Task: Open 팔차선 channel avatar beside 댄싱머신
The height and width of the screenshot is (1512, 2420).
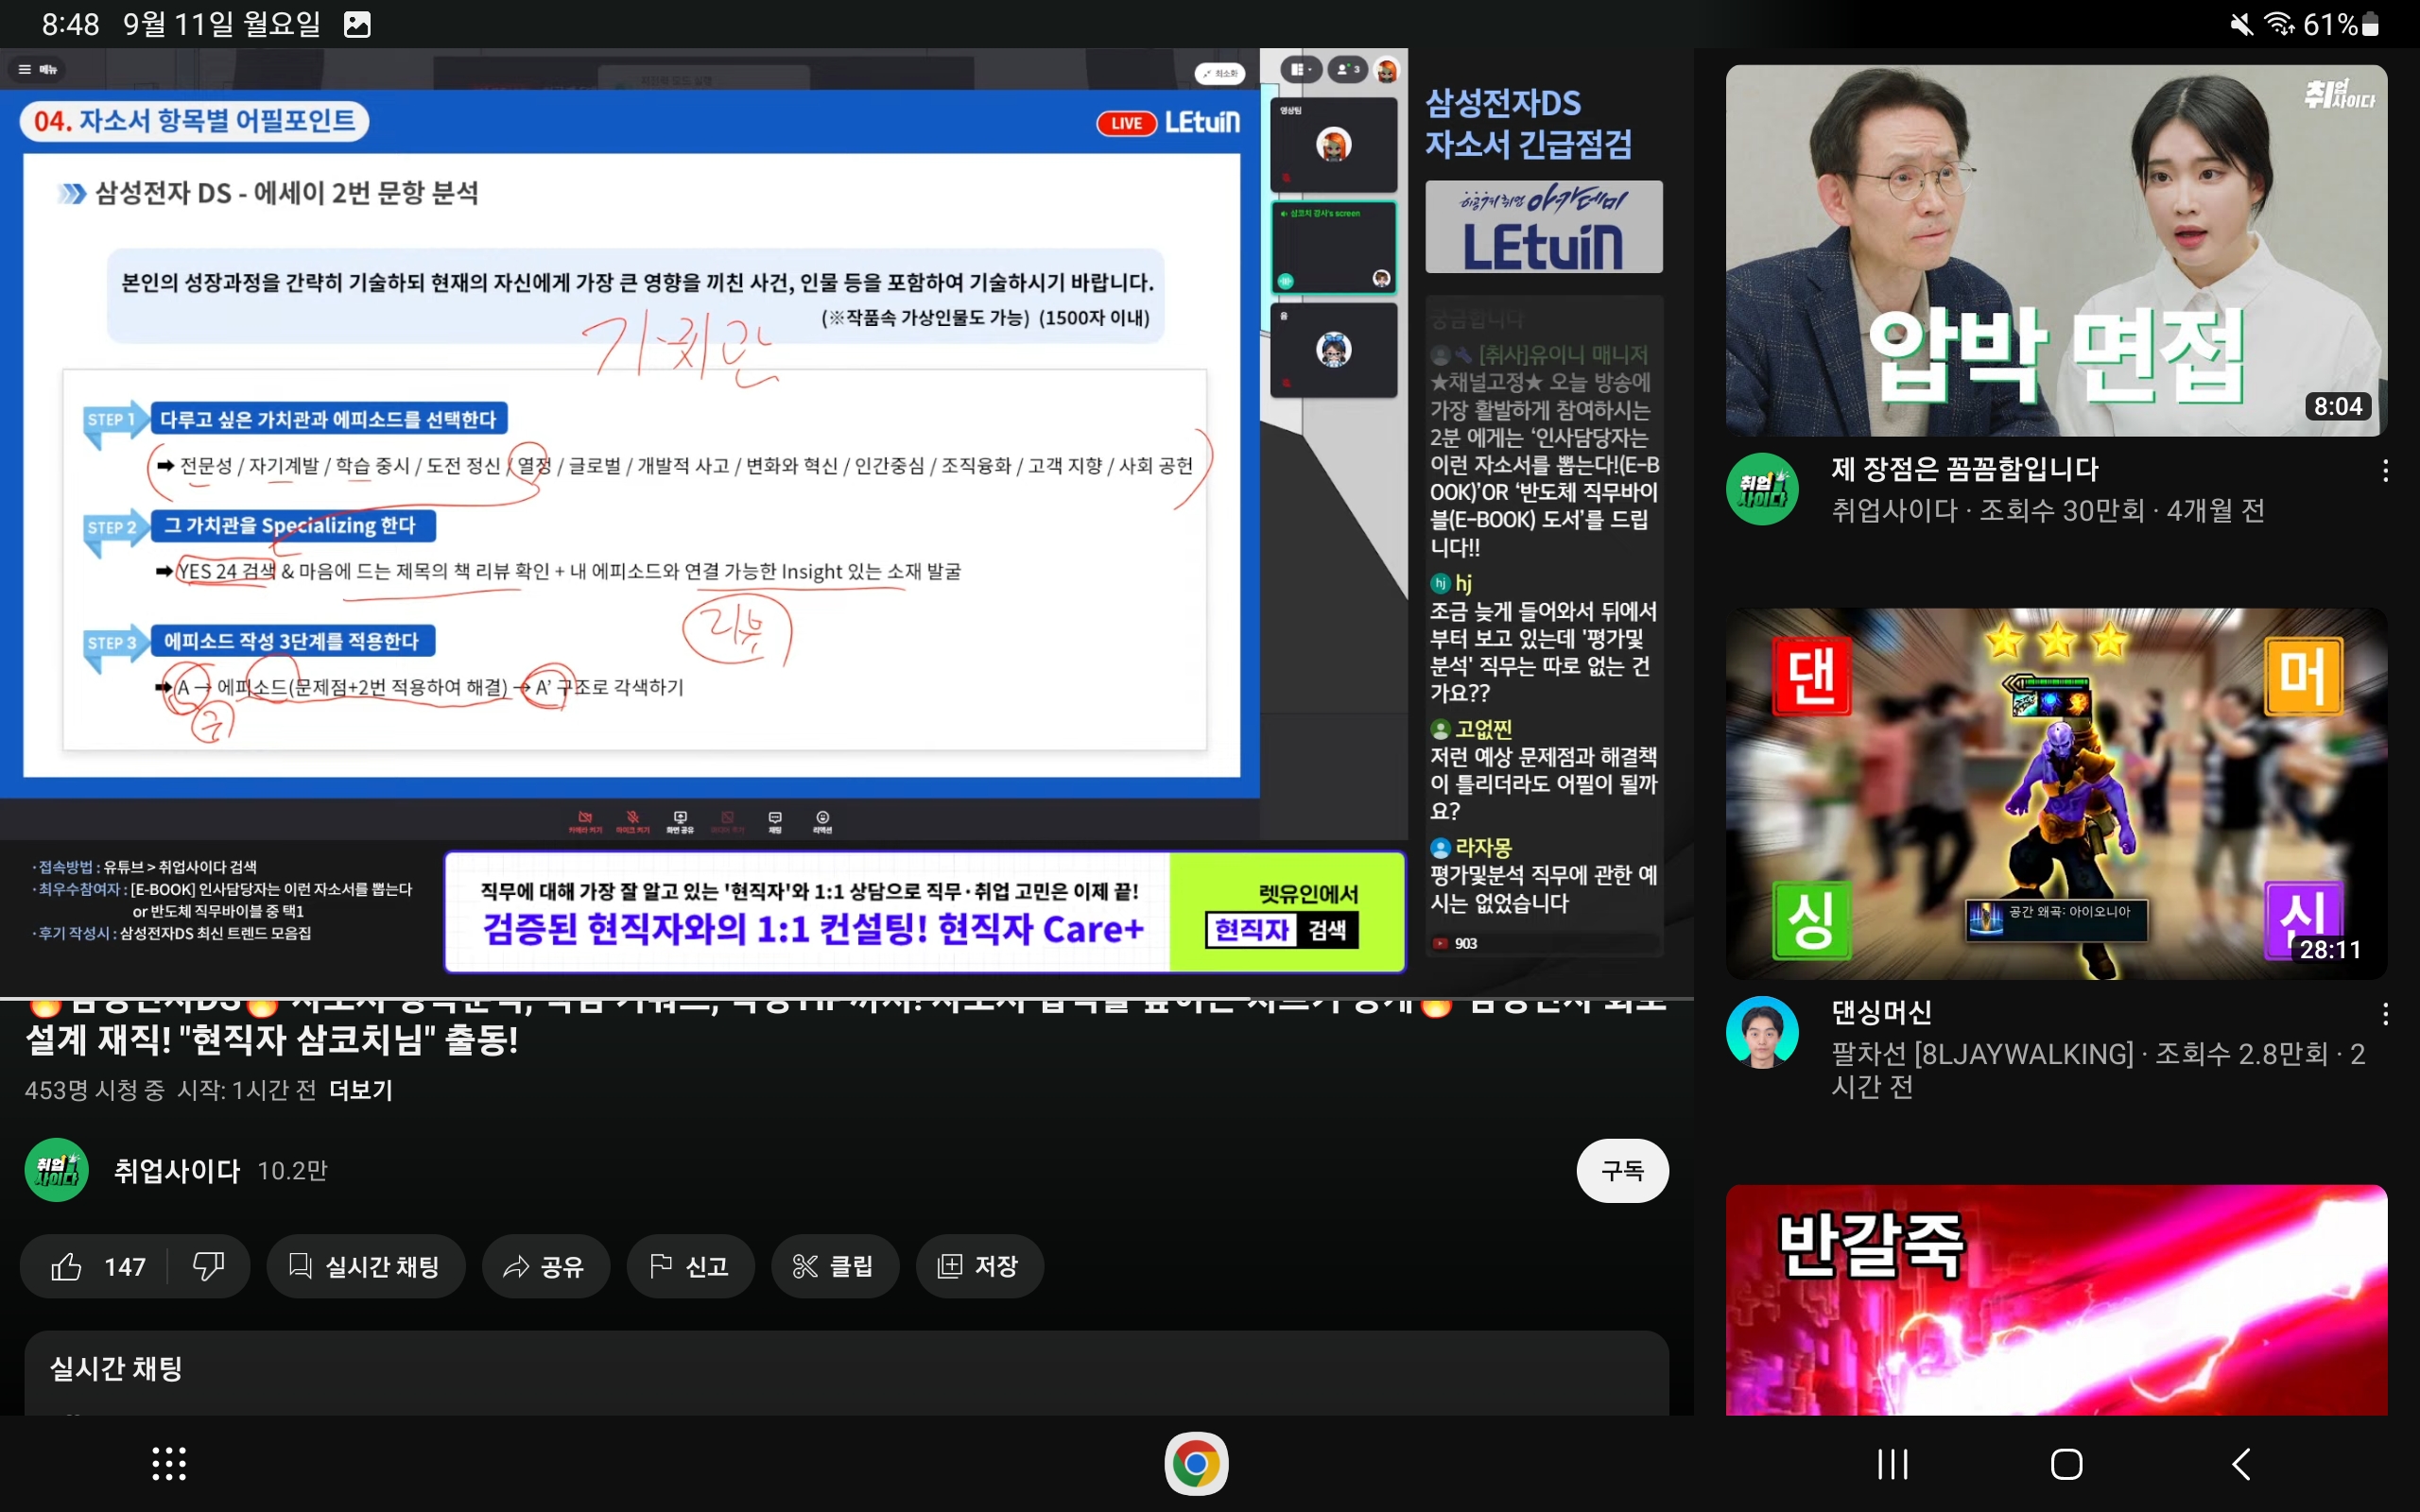Action: (x=1762, y=1032)
